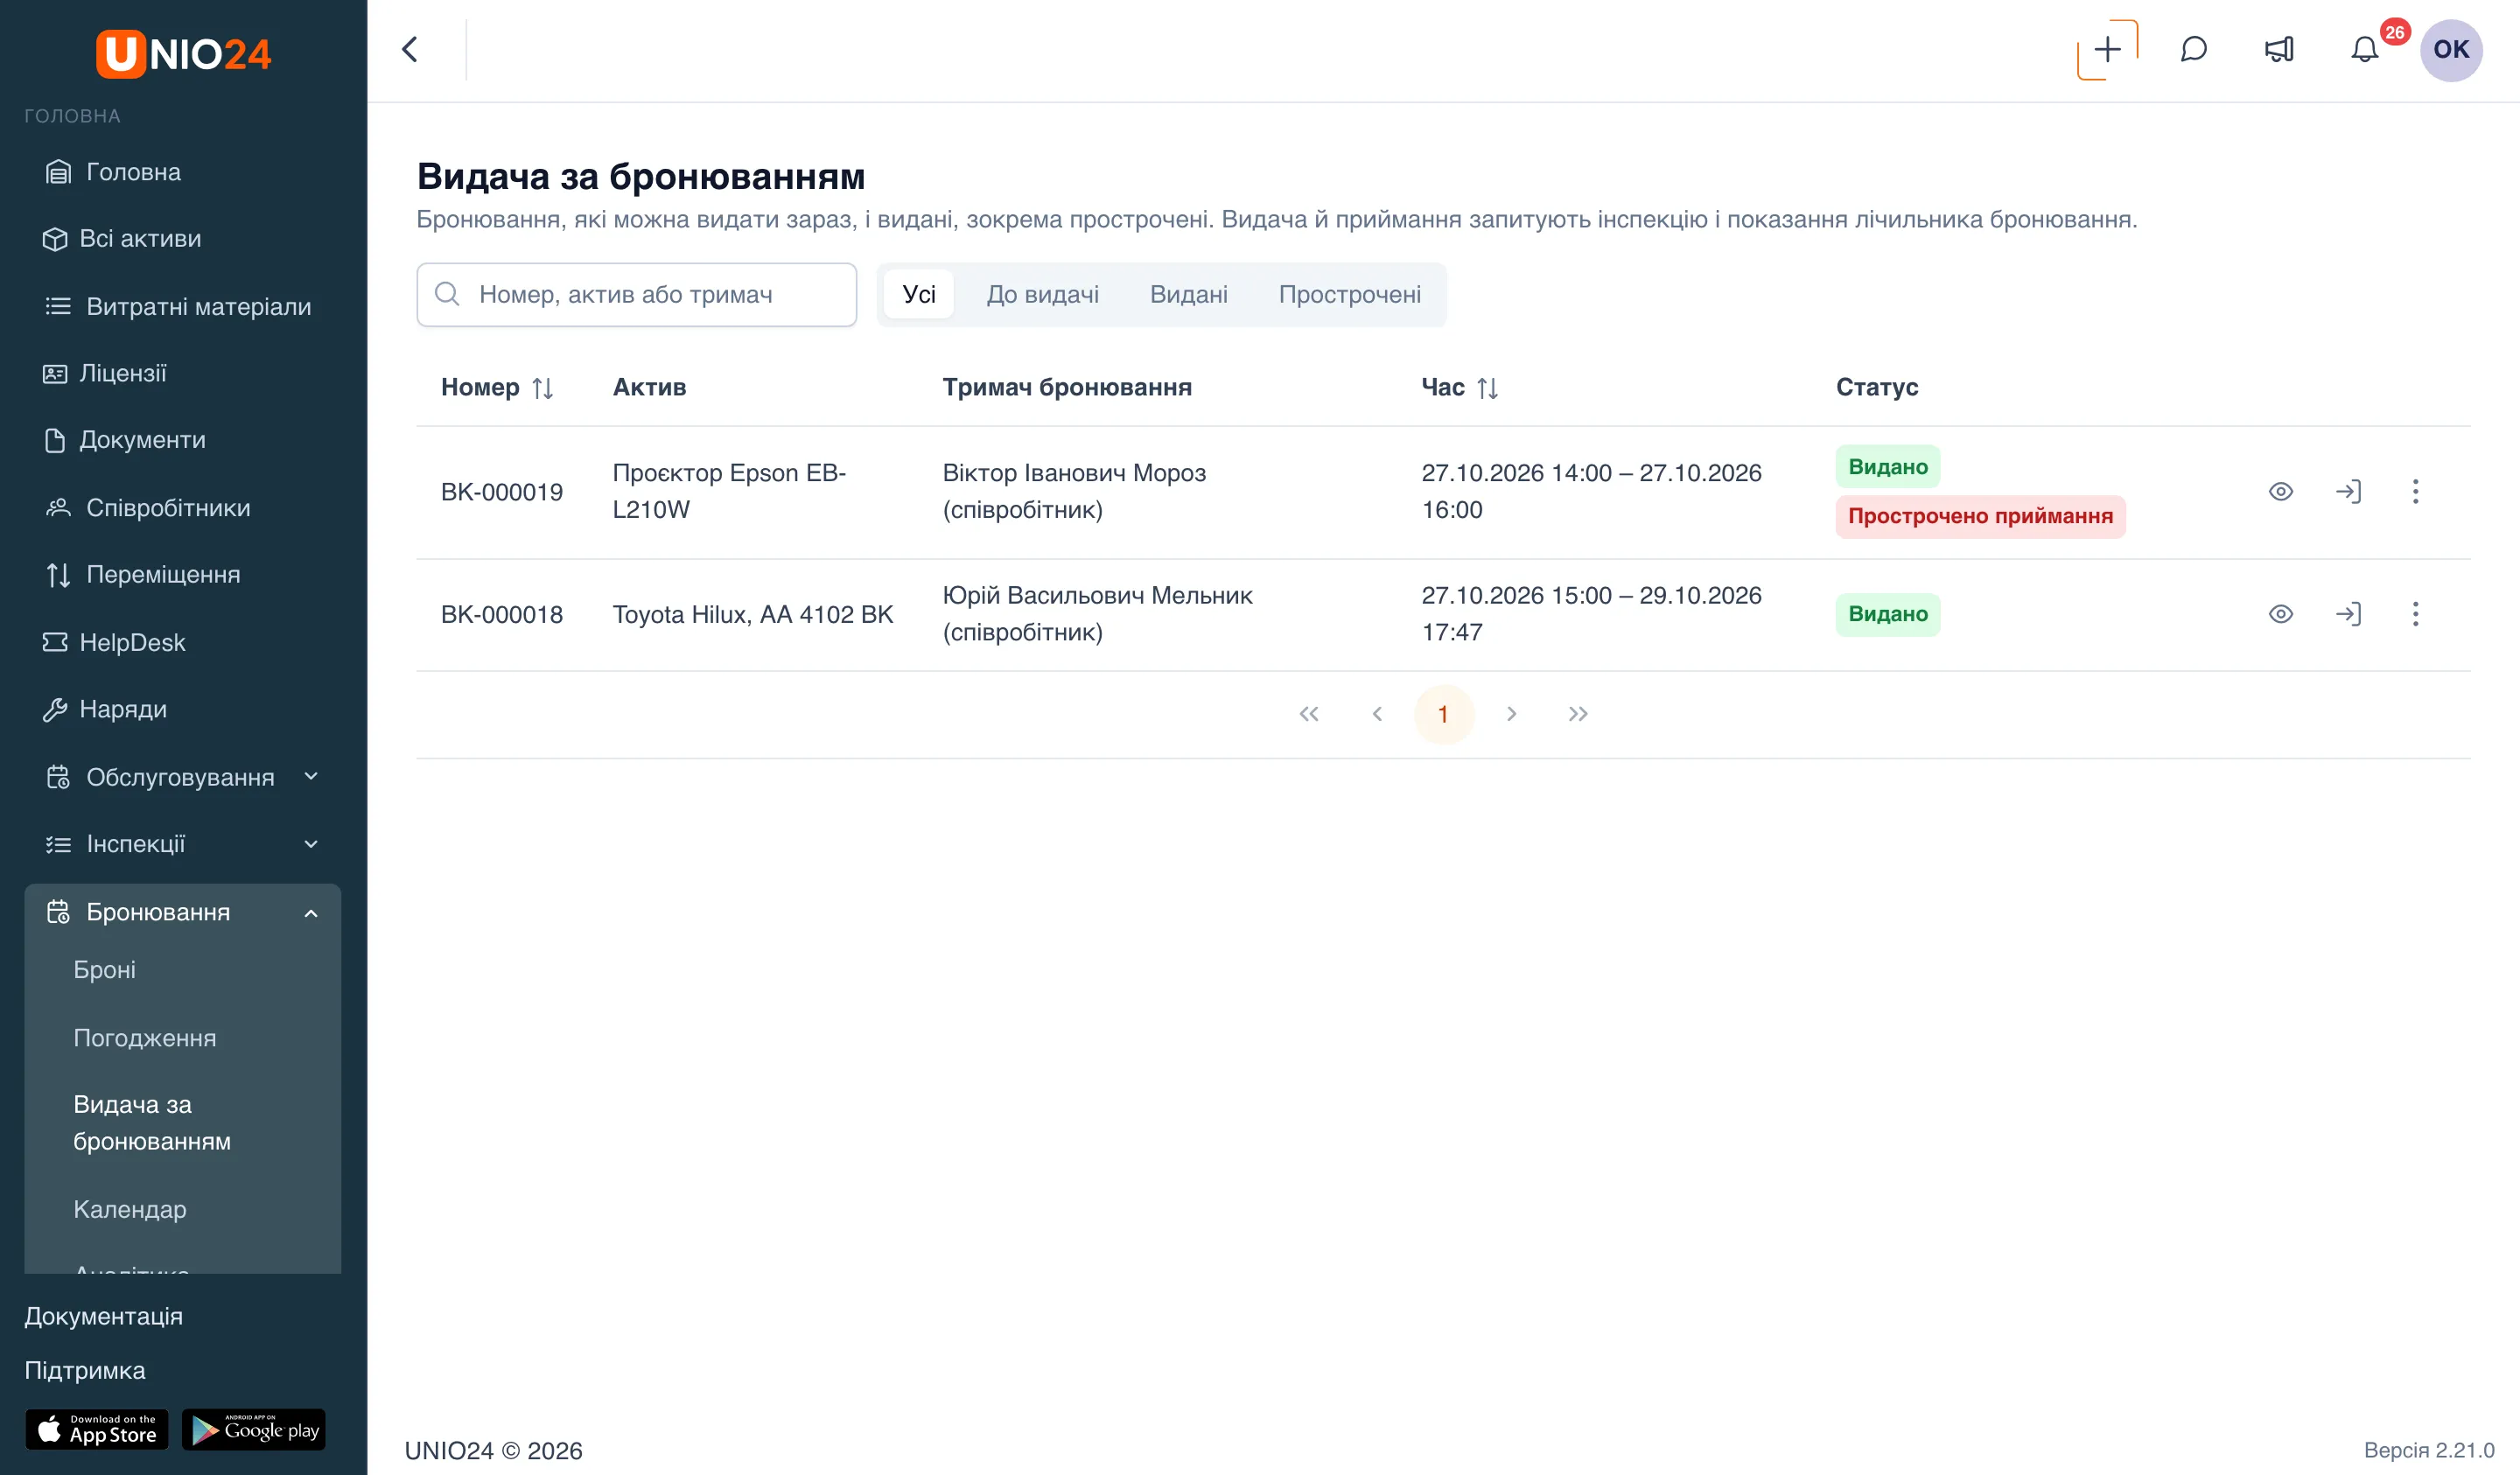Open Документи in sidebar
The image size is (2520, 1475).
pyautogui.click(x=183, y=440)
